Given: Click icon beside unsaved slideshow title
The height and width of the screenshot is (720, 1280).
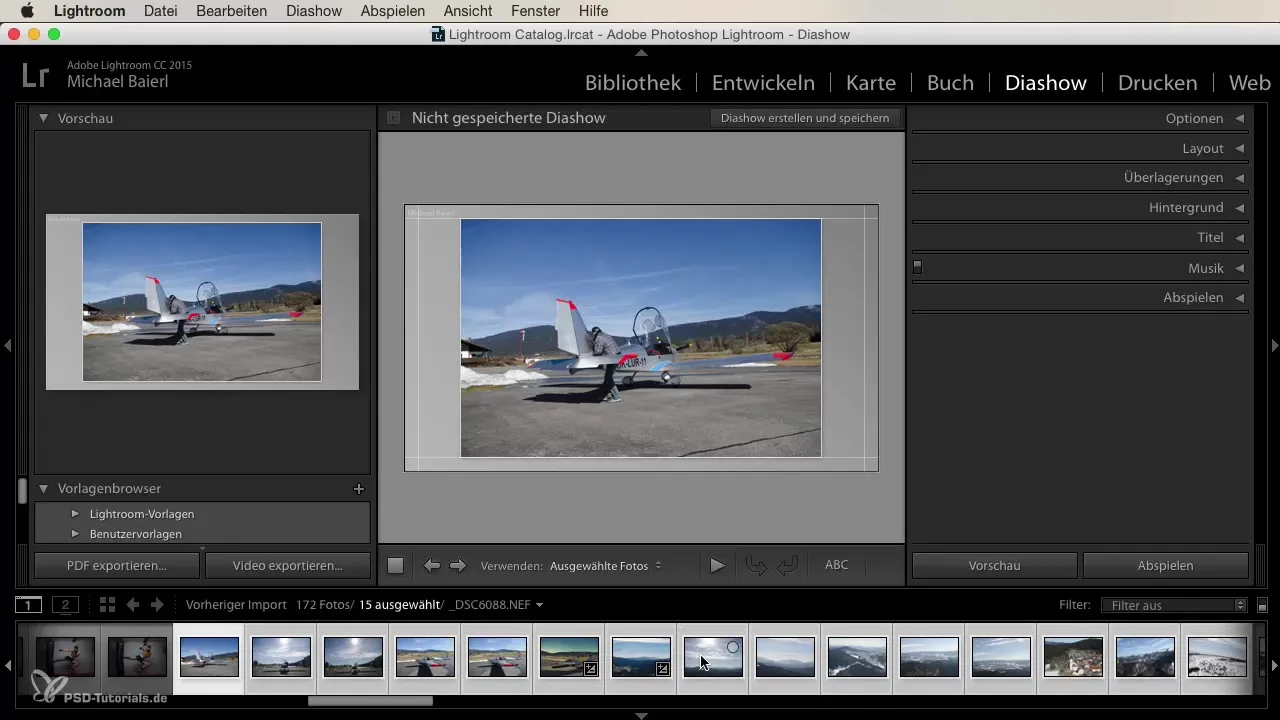Looking at the screenshot, I should [394, 118].
